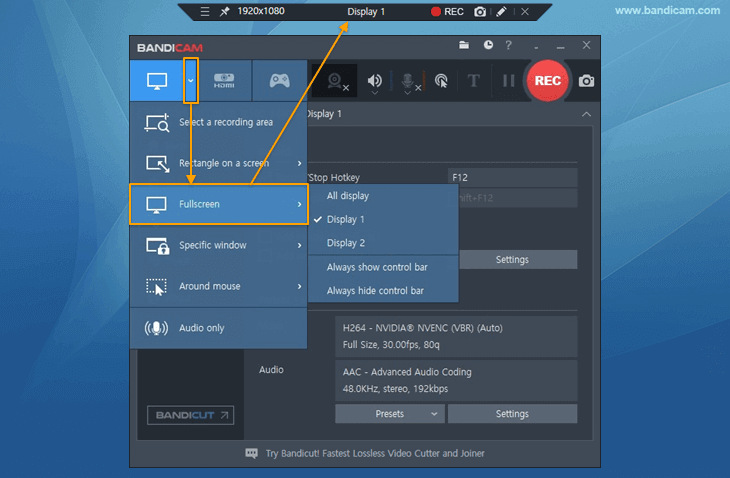Choose Specific window menu entry
730x478 pixels.
coord(219,245)
